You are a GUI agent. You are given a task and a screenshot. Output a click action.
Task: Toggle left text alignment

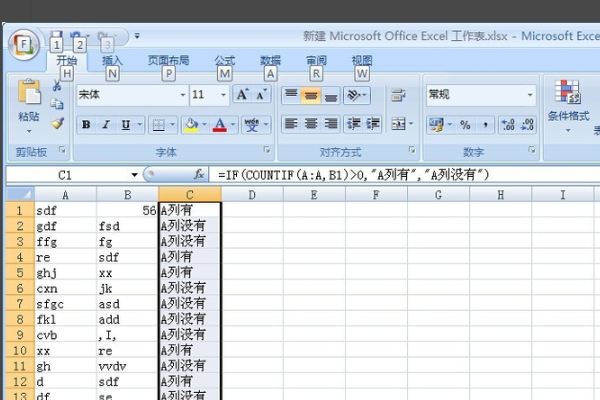291,124
